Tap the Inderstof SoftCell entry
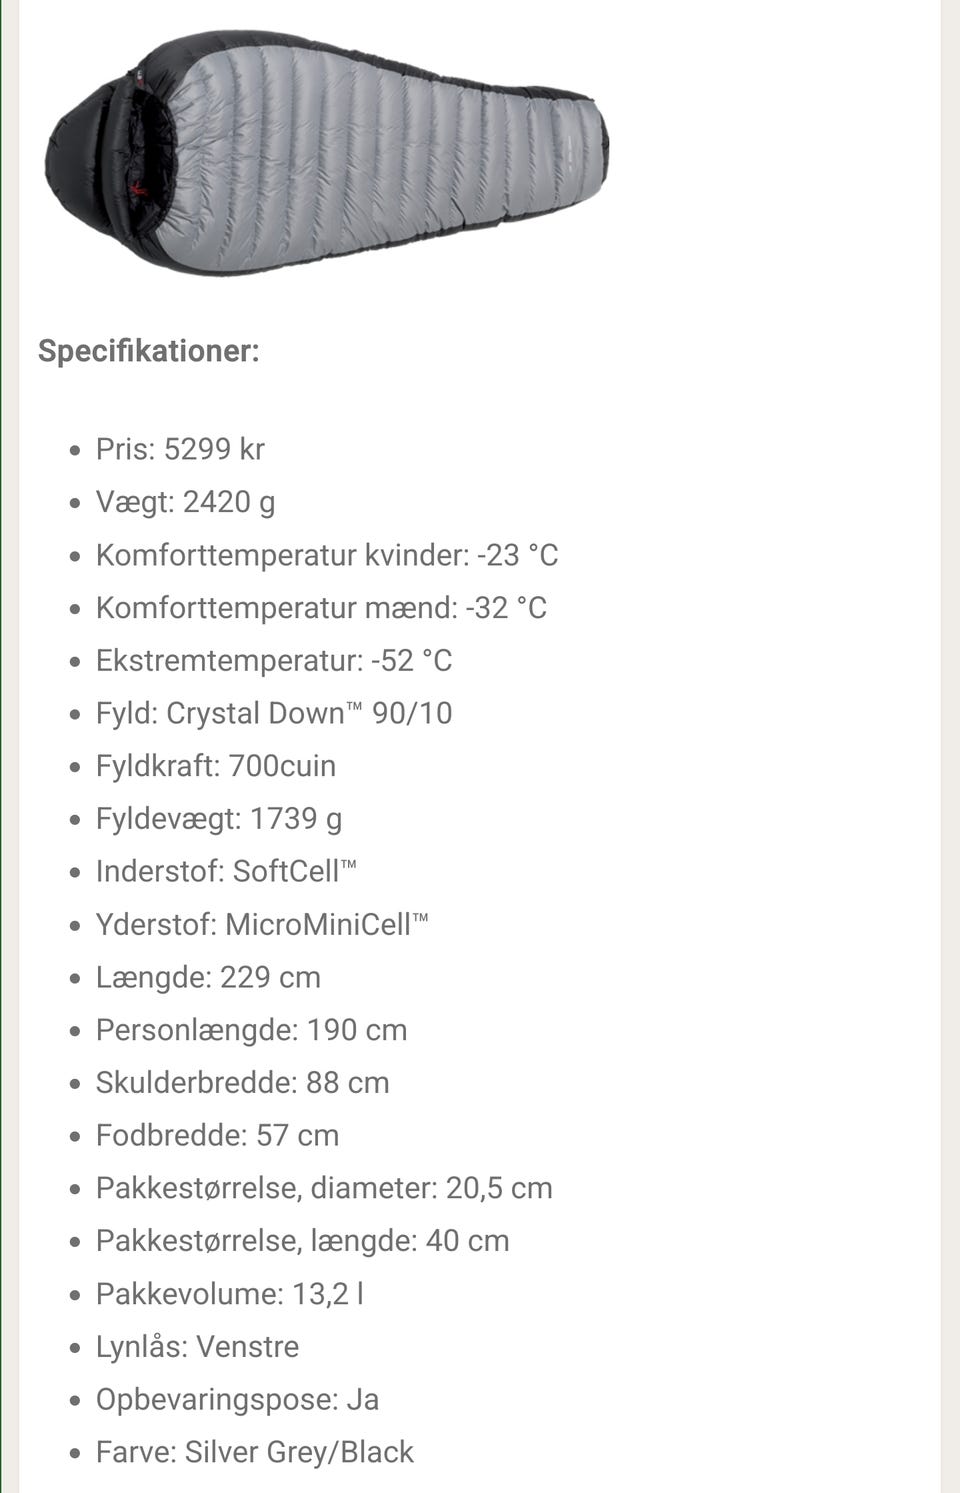Screen dimensions: 960x1493 coord(226,871)
